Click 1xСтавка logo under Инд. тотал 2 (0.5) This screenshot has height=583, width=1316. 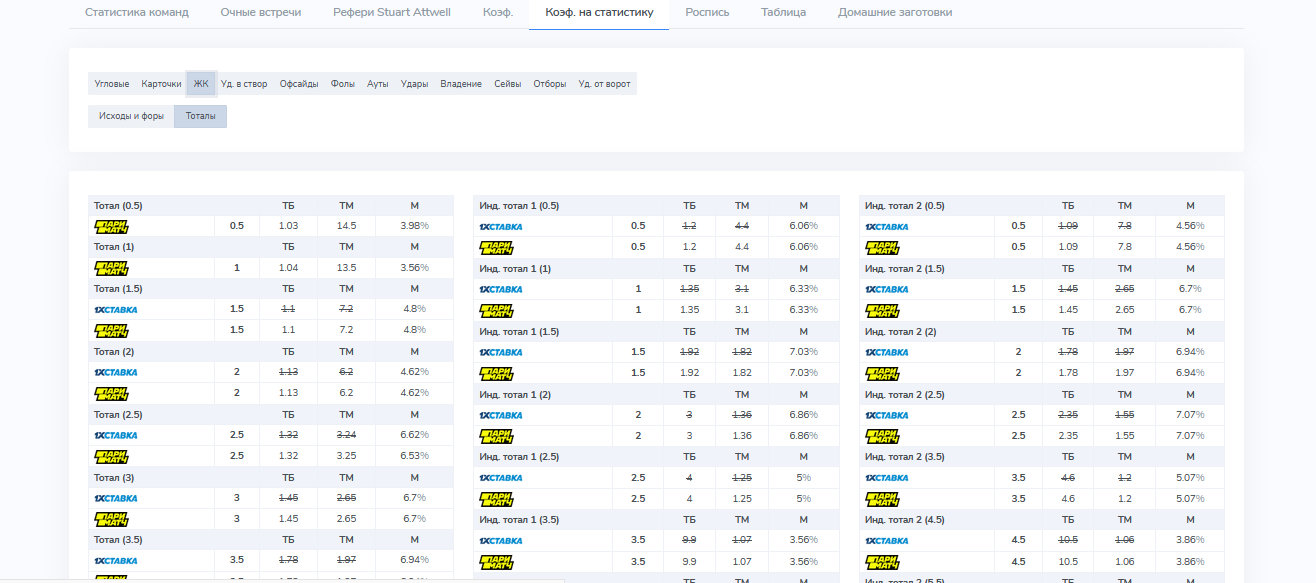887,226
